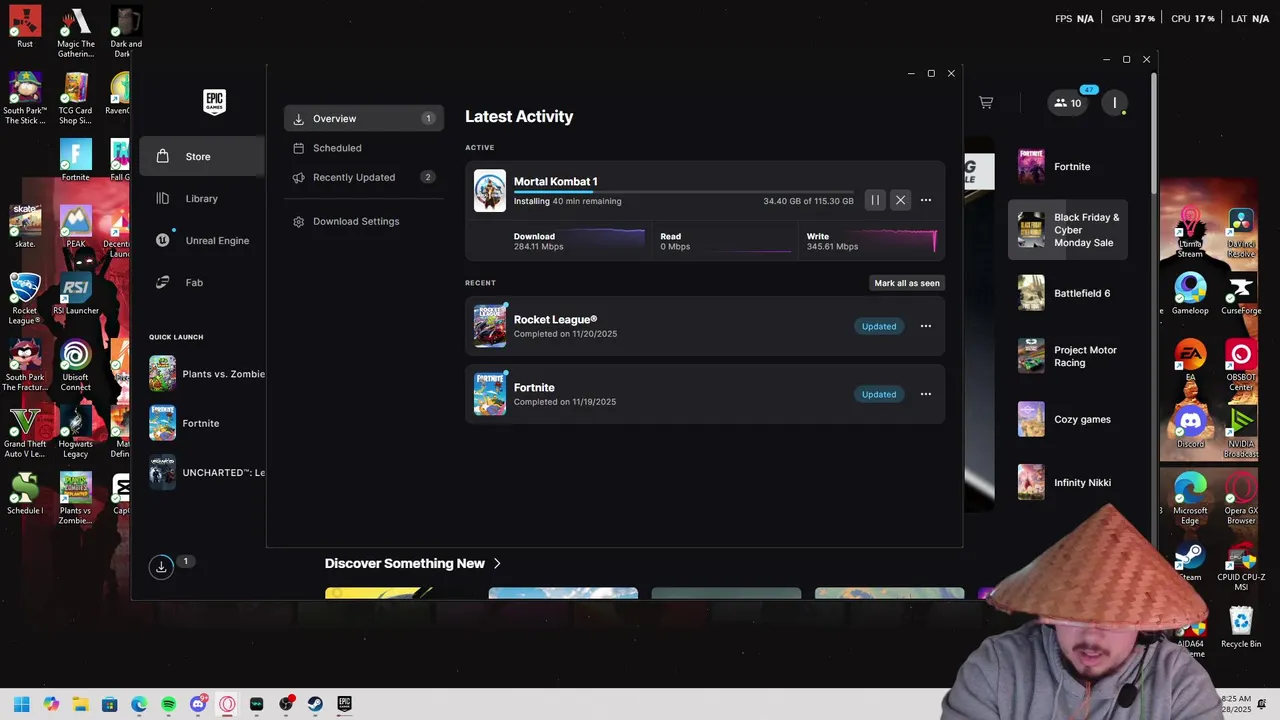
Task: Open the downloads icon at bottom of sidebar
Action: pyautogui.click(x=161, y=567)
